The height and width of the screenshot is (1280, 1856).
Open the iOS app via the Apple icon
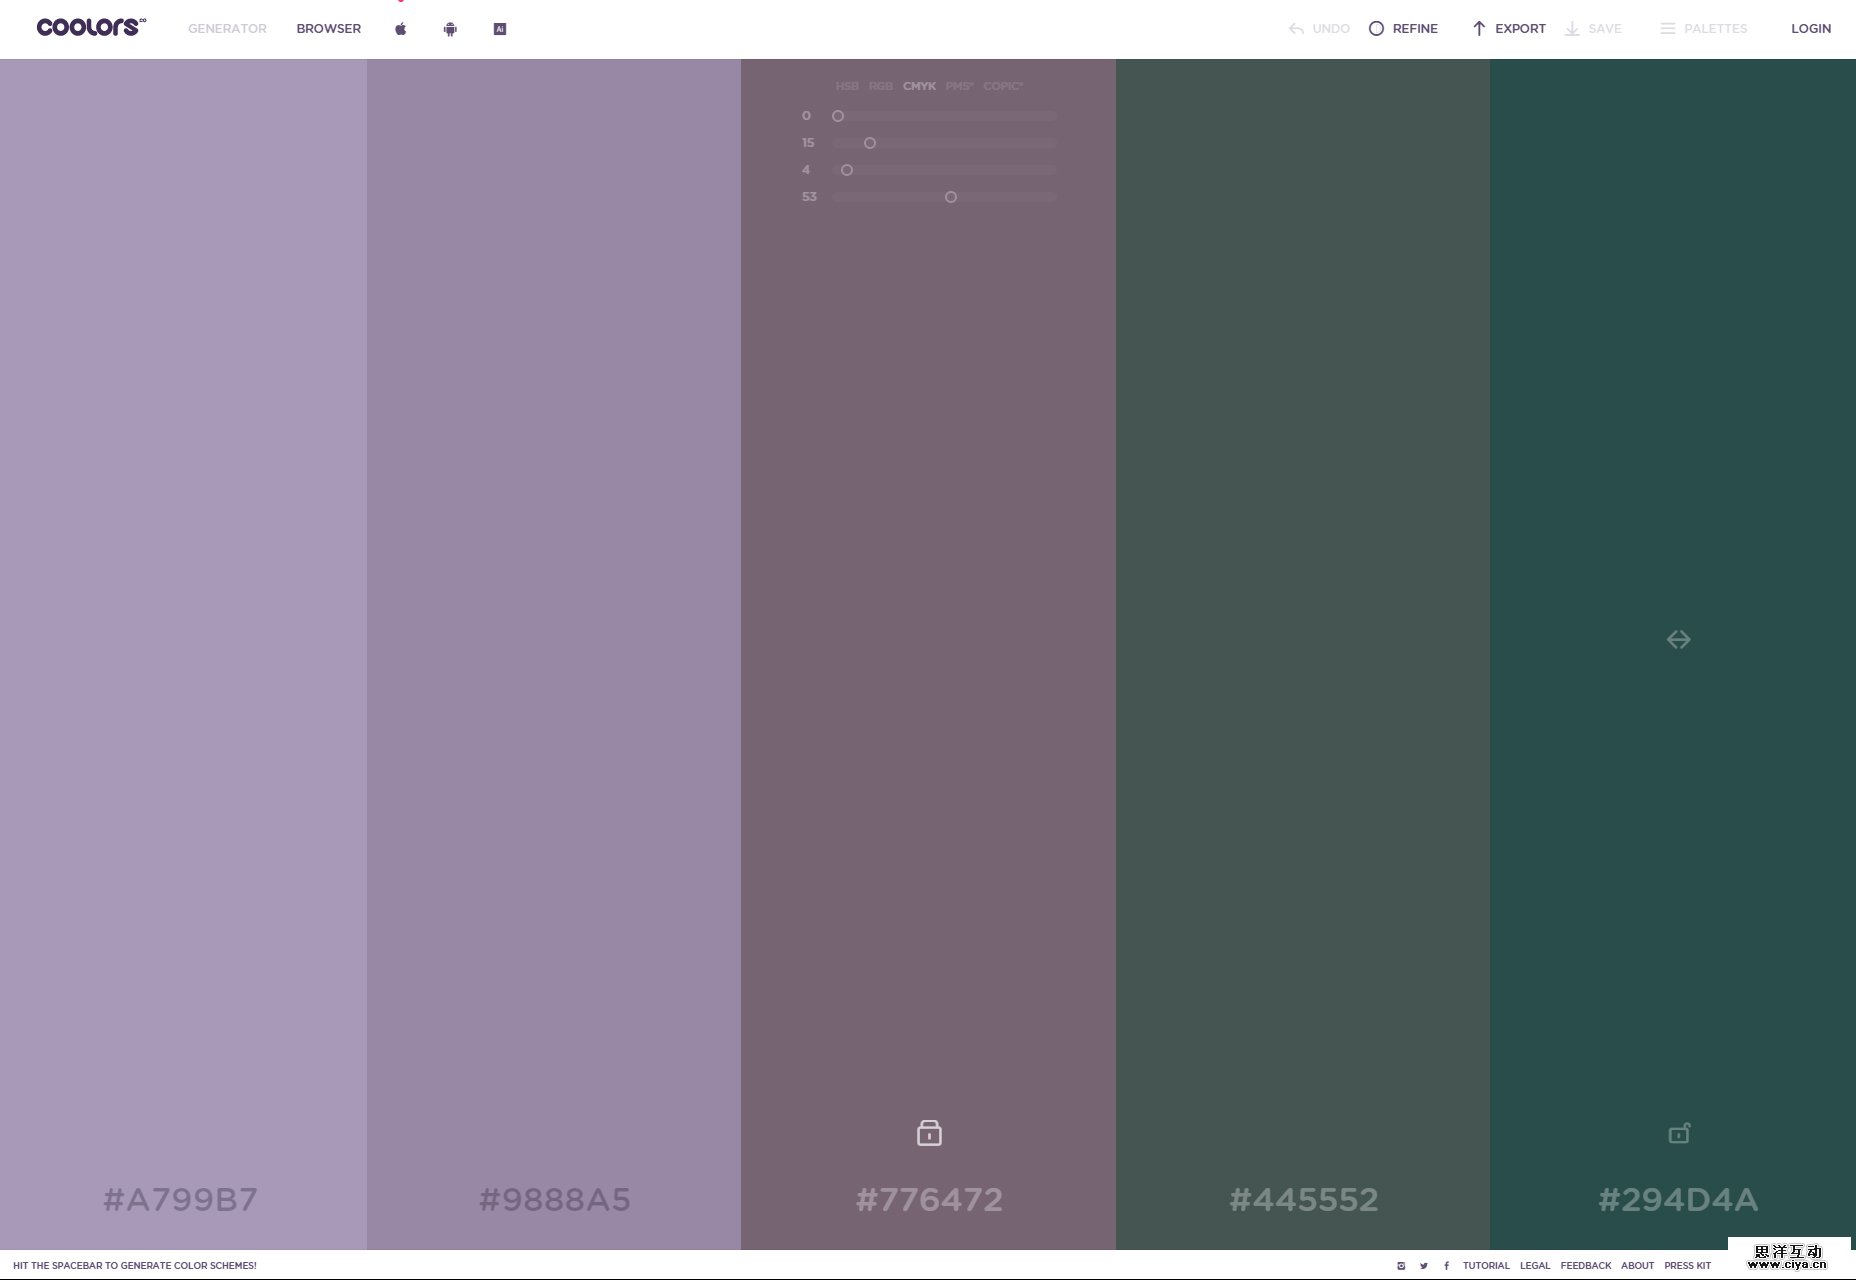pyautogui.click(x=401, y=28)
